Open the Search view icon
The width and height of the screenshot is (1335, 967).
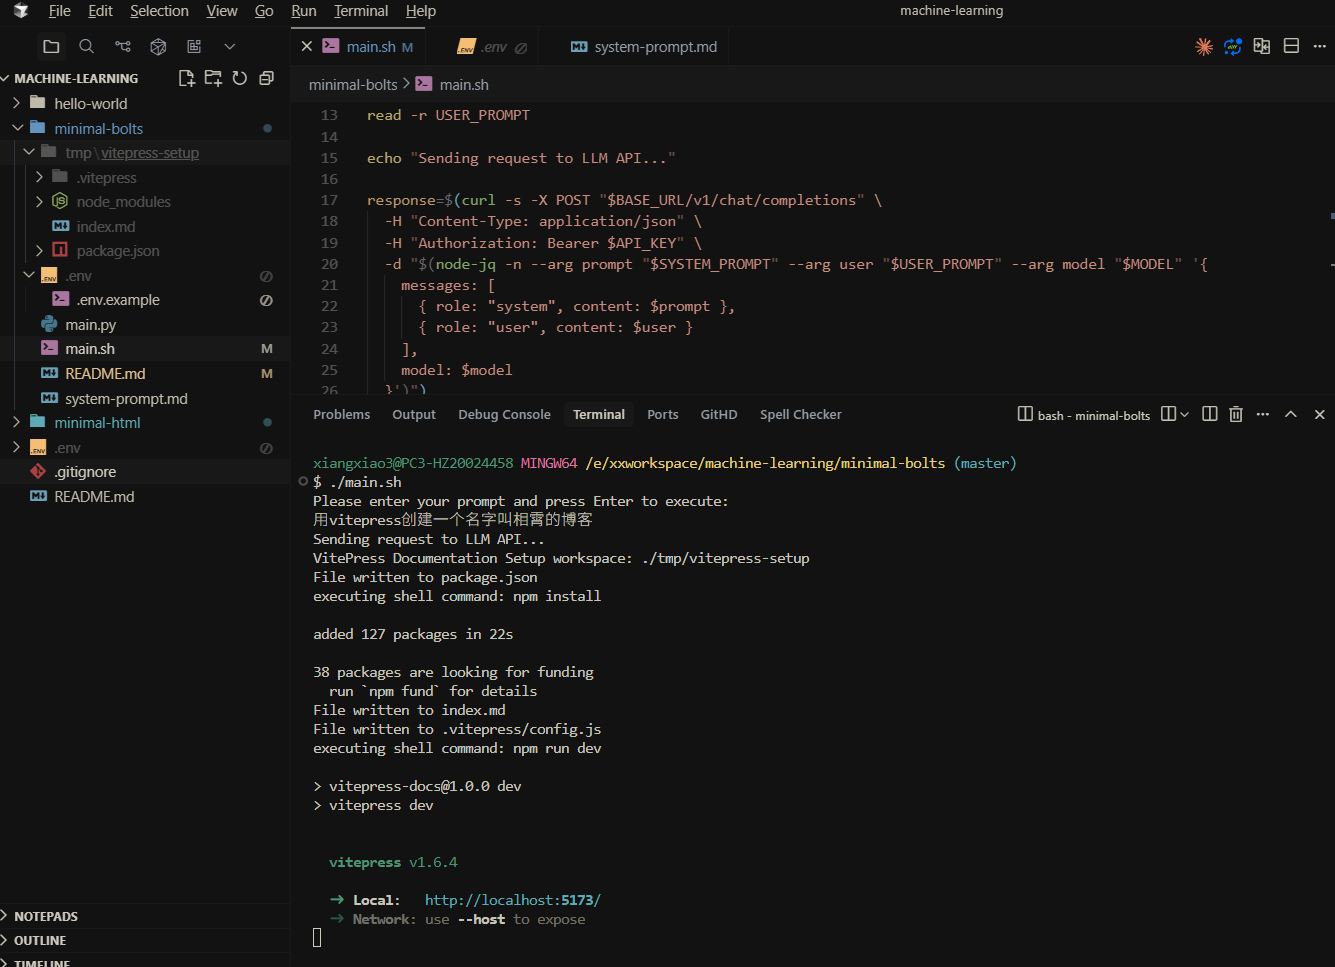coord(87,46)
